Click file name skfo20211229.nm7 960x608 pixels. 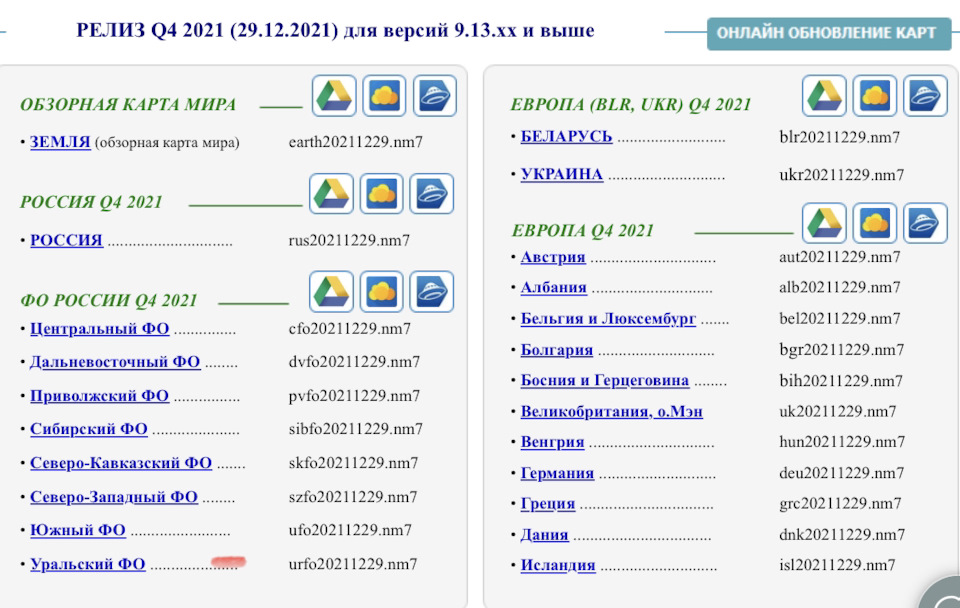(x=353, y=463)
